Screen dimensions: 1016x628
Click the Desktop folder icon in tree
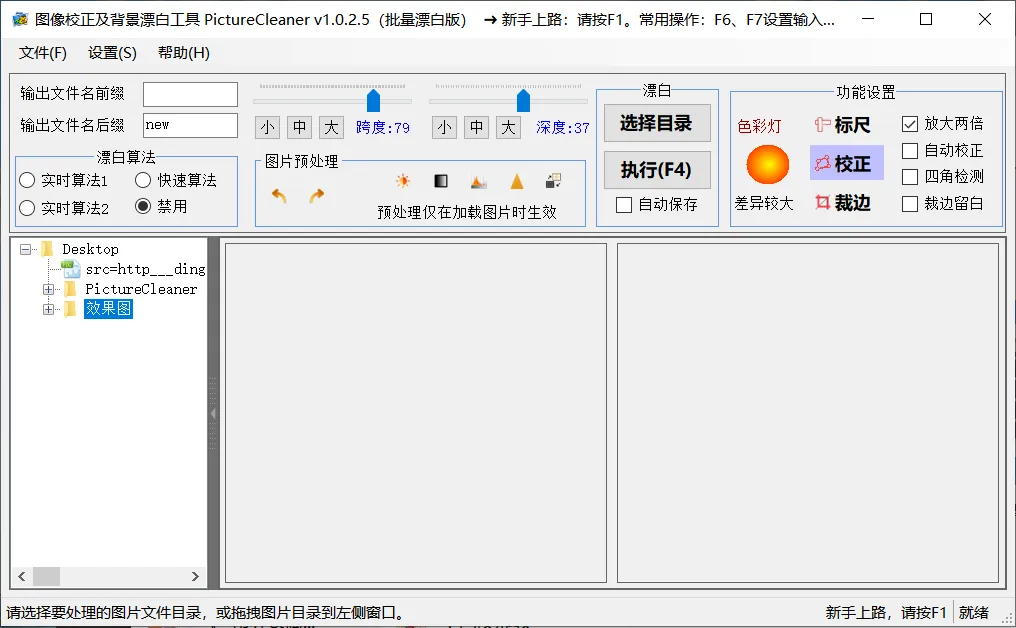47,249
